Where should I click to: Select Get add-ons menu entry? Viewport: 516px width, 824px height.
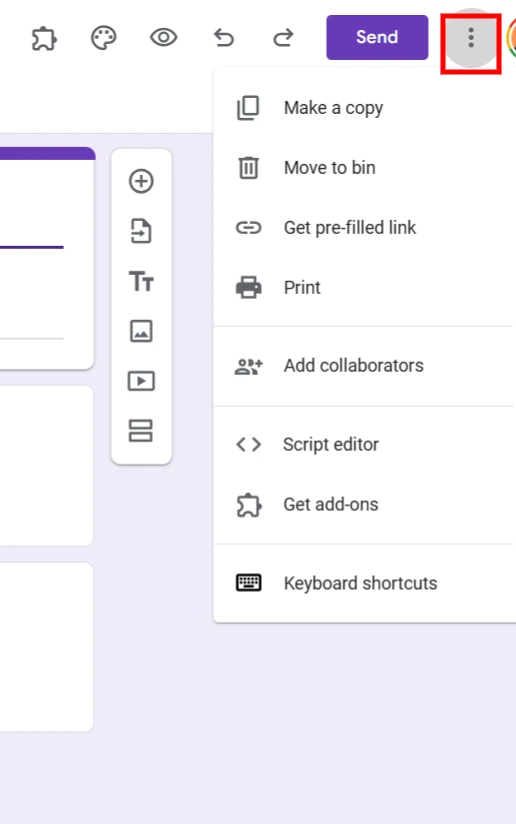click(363, 504)
